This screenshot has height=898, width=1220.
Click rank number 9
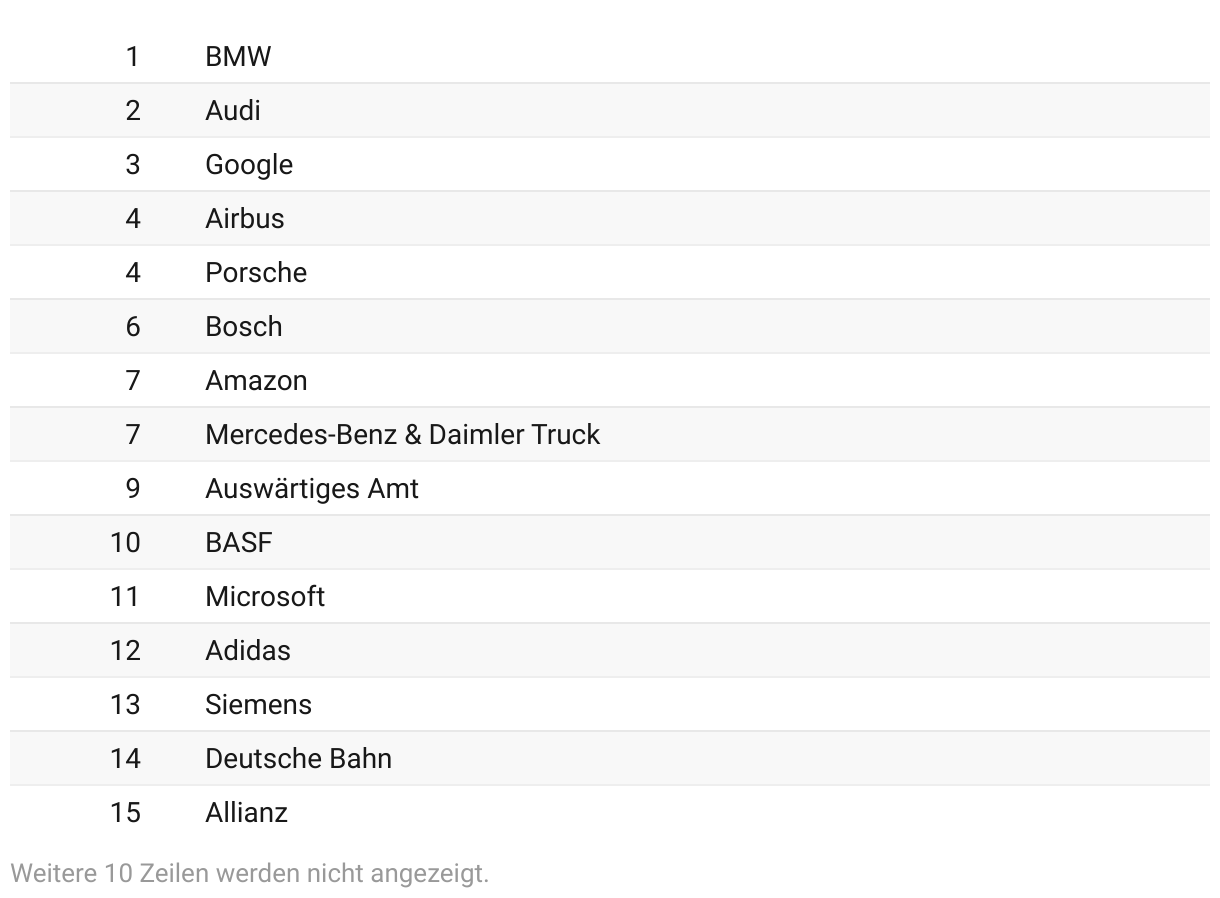point(133,488)
